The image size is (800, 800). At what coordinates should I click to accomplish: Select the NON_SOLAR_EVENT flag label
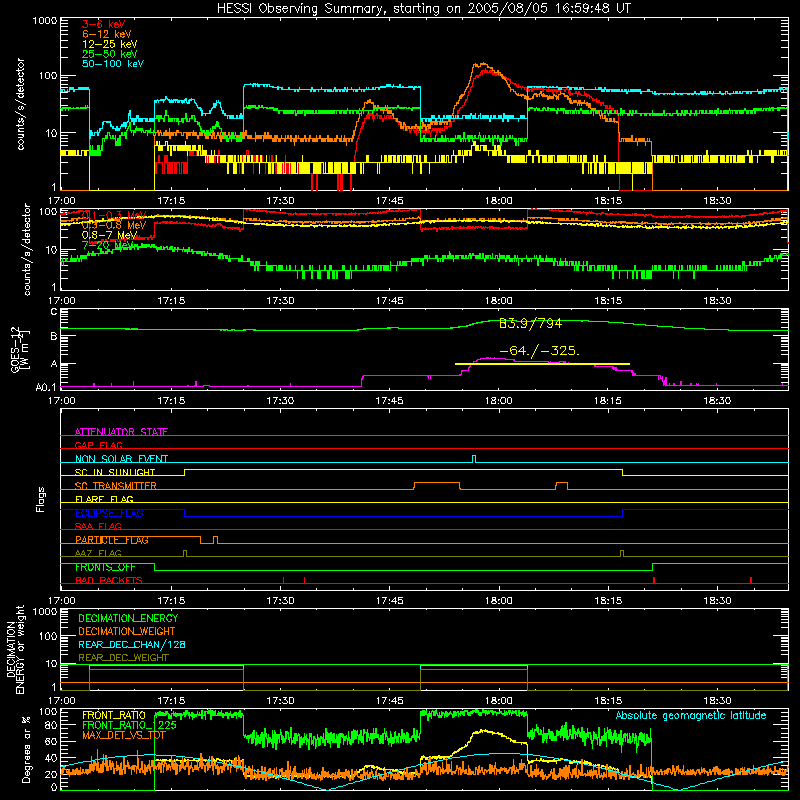(x=121, y=459)
